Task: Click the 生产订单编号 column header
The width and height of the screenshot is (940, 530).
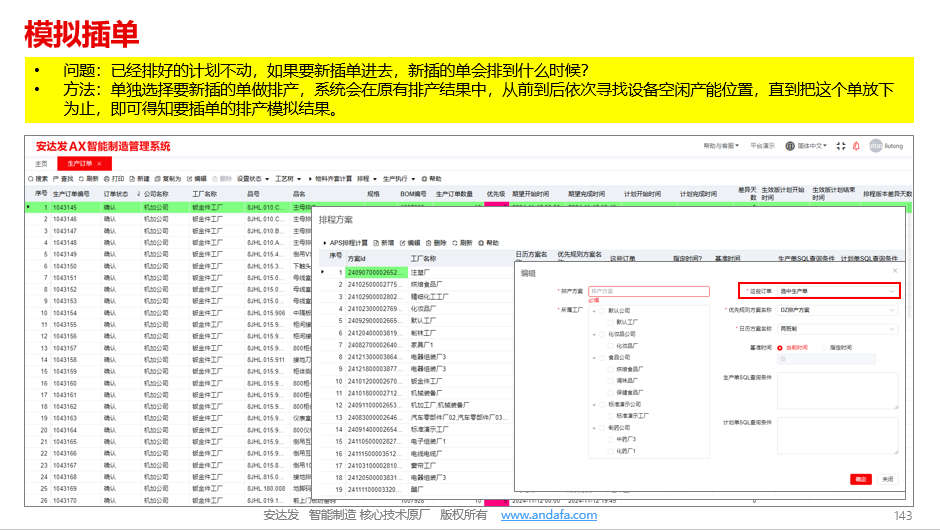Action: [71, 194]
